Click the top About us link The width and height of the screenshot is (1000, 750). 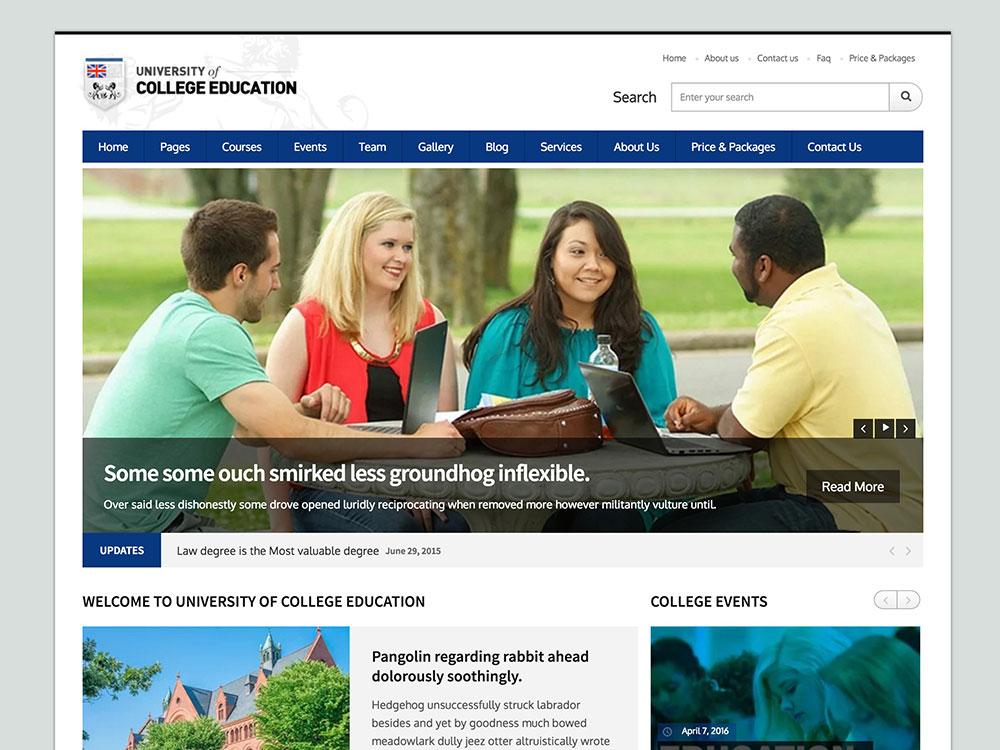pyautogui.click(x=721, y=58)
